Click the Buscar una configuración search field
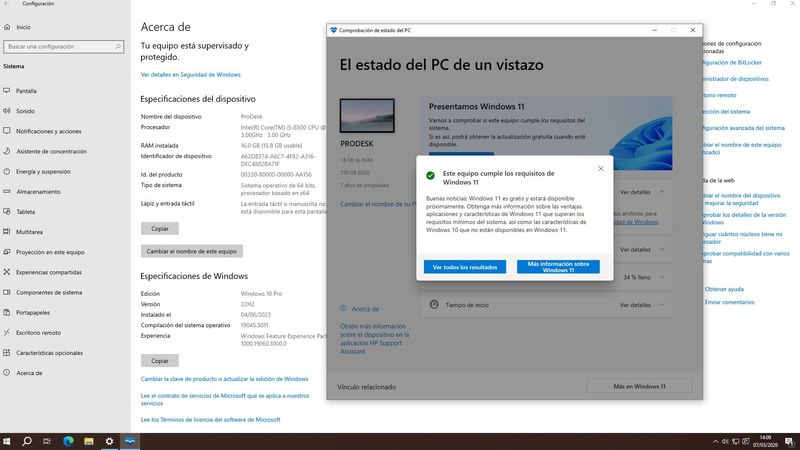Viewport: 800px width, 450px height. click(x=63, y=46)
